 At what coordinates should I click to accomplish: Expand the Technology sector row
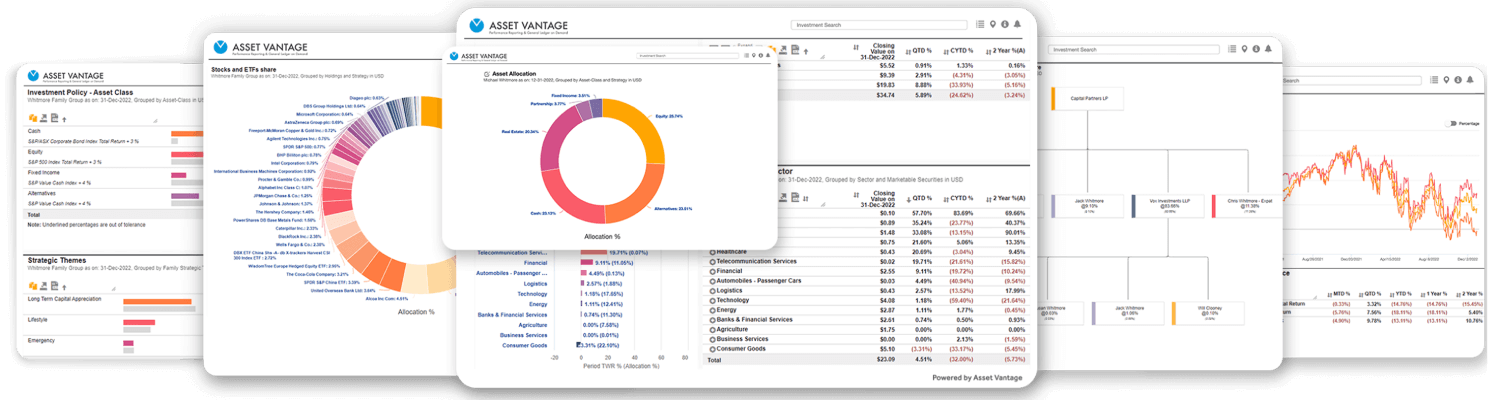[713, 300]
